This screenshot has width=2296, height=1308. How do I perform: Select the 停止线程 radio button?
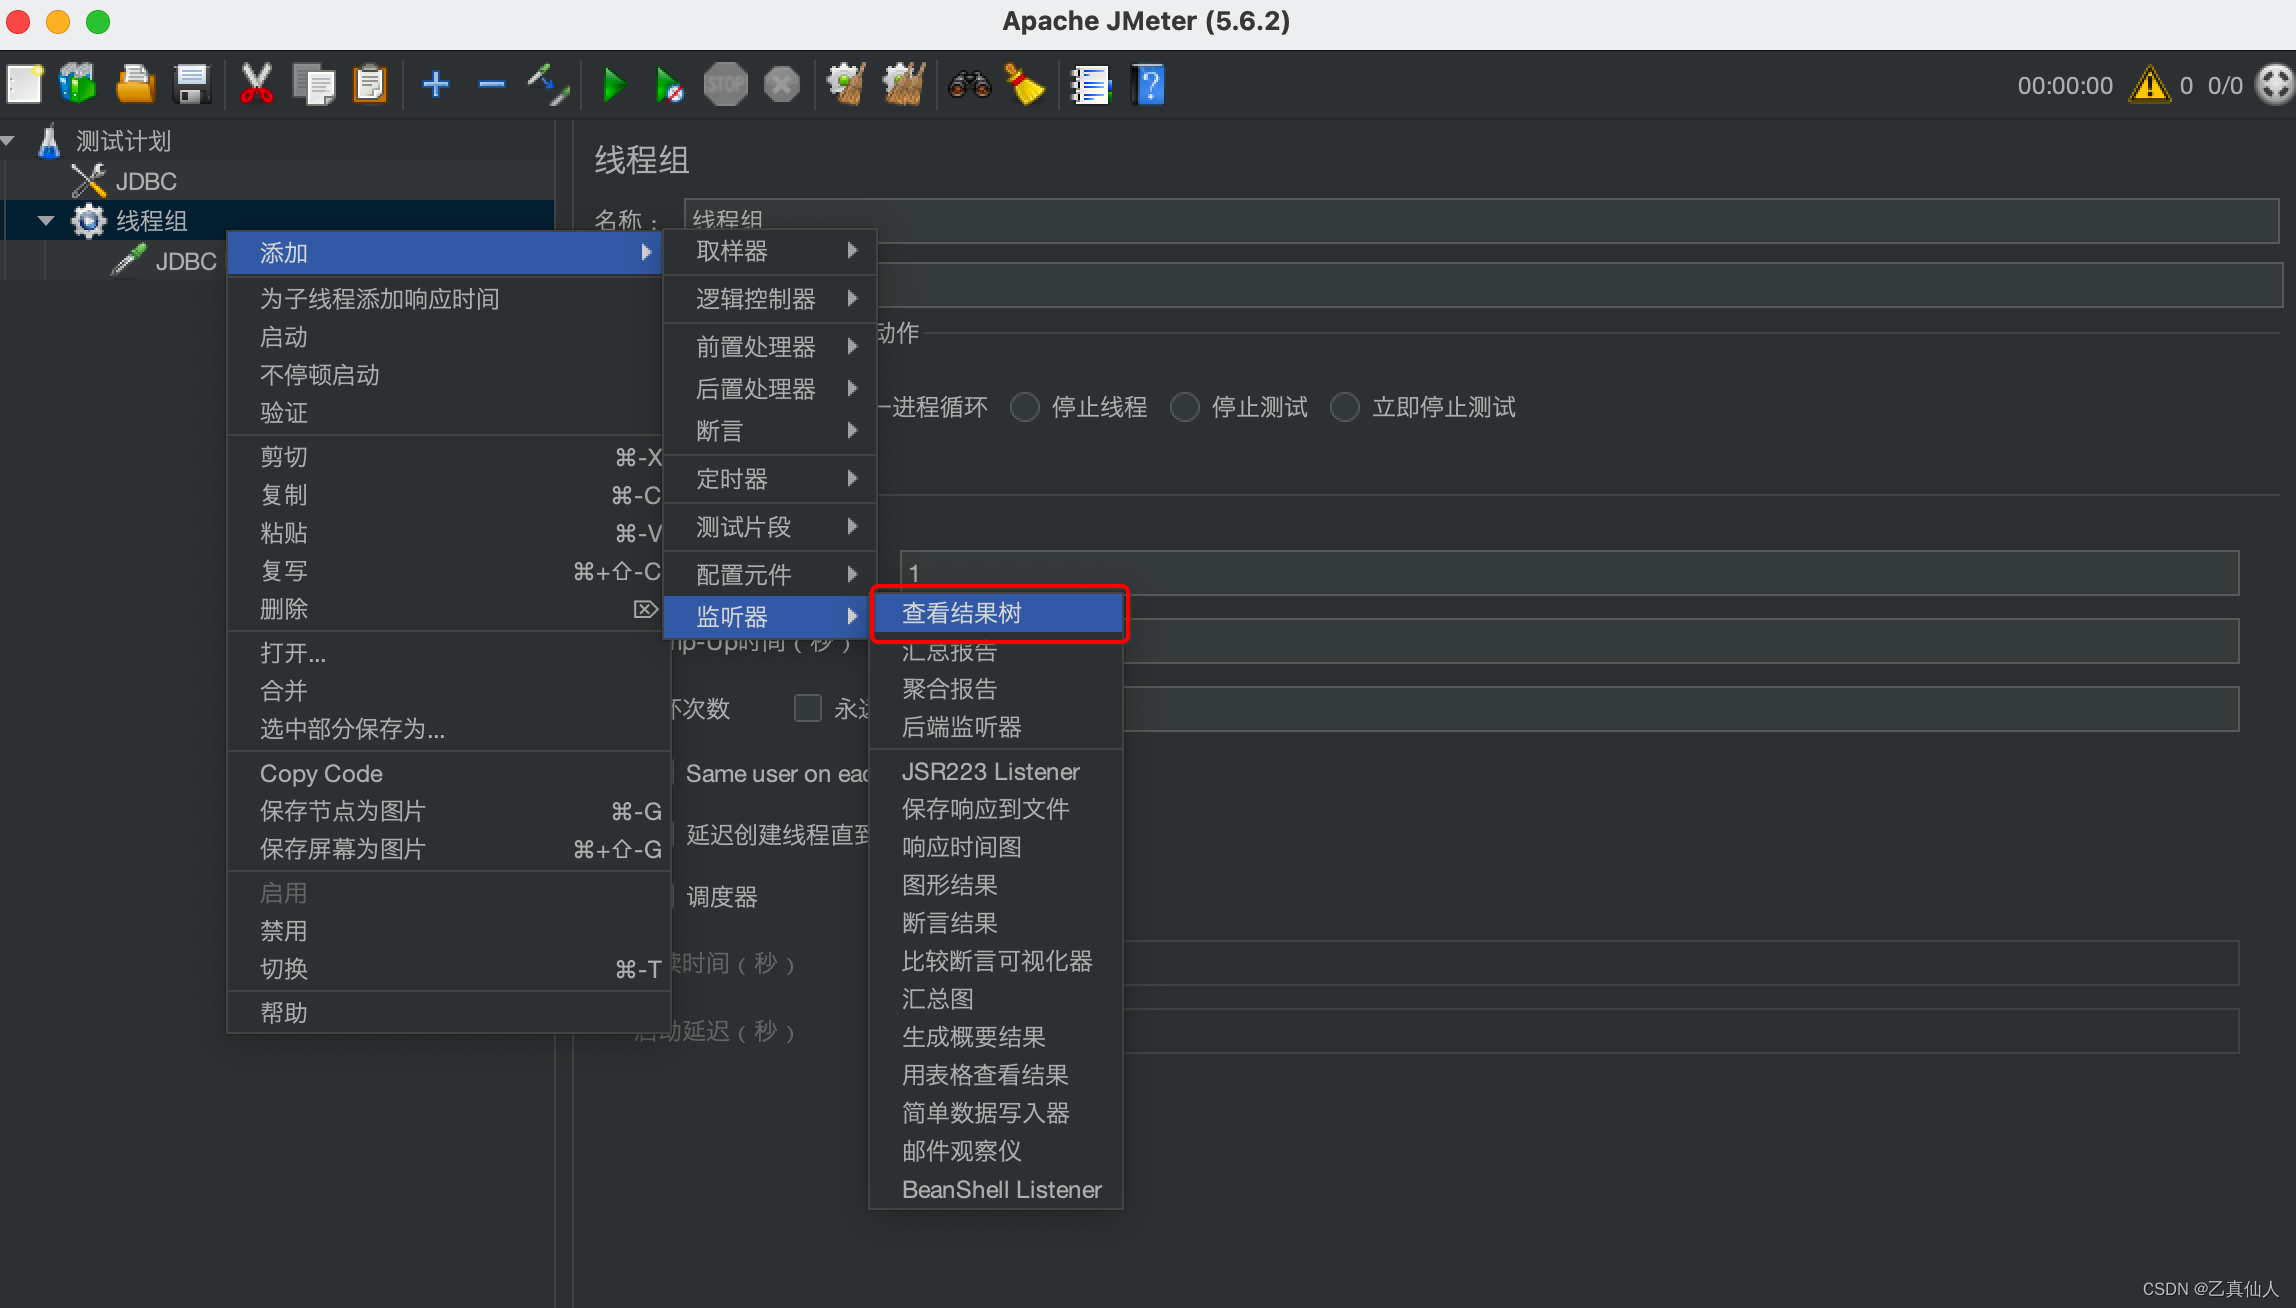click(1025, 408)
